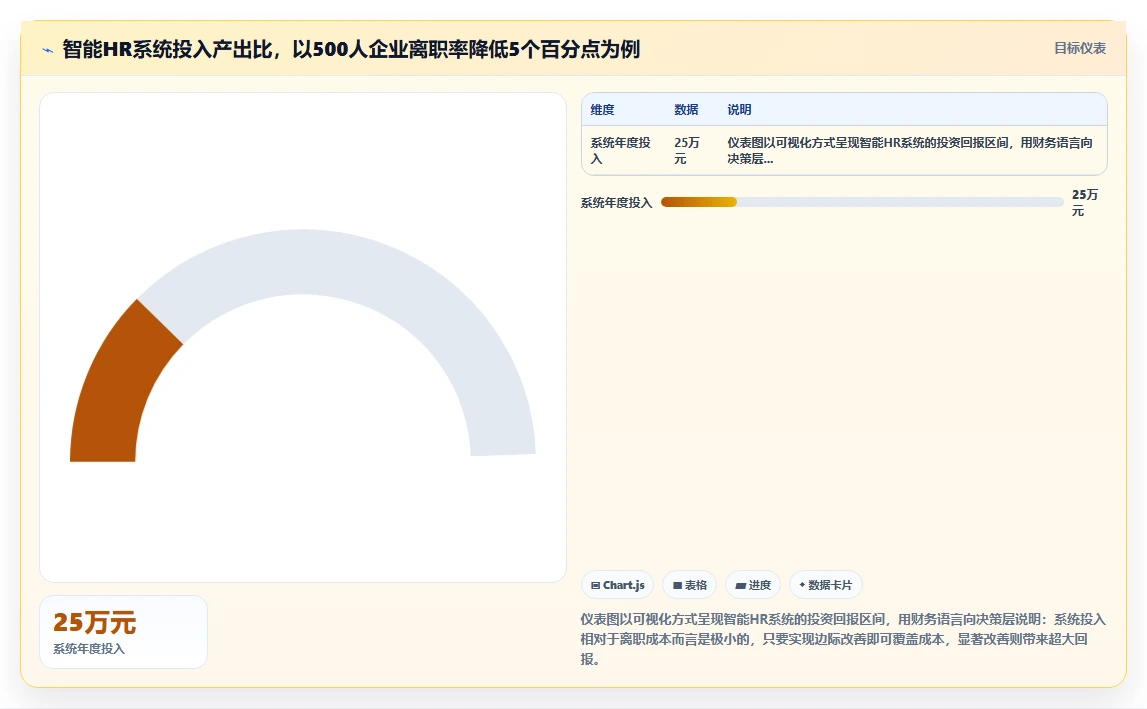Click the 数据 column header
Viewport: 1147px width, 709px height.
686,110
